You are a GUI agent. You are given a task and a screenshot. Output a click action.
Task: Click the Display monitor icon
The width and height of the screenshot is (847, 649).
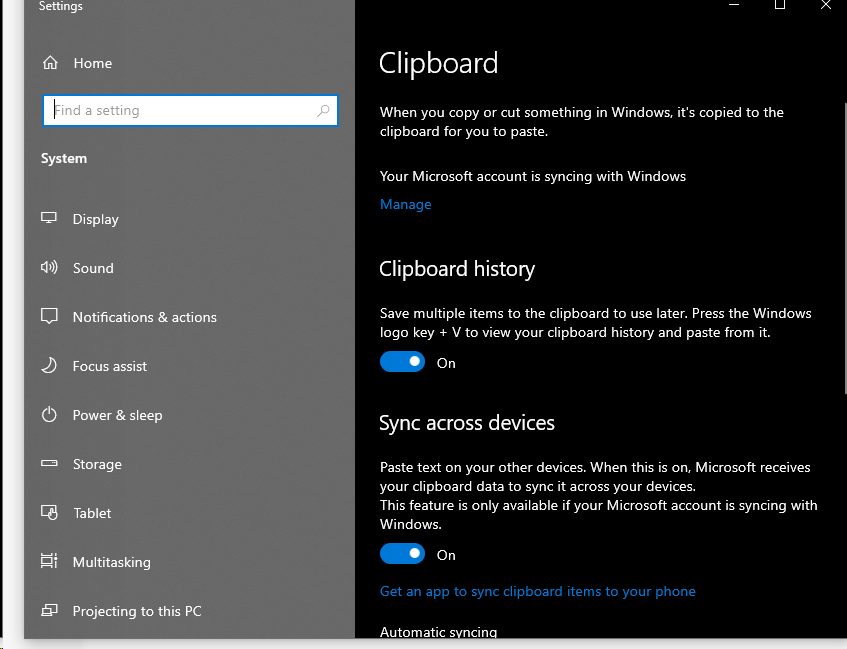click(x=49, y=218)
